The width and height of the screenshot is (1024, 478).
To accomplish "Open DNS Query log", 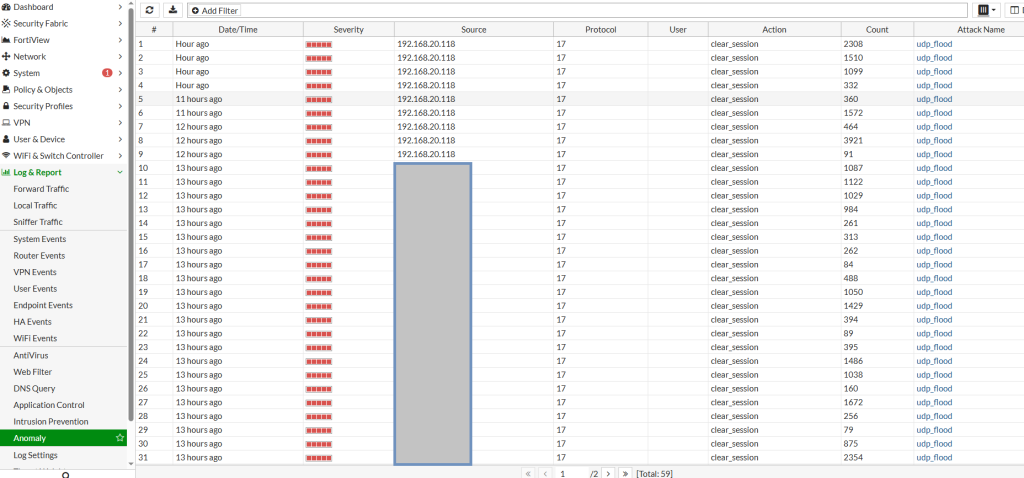I will pos(34,389).
